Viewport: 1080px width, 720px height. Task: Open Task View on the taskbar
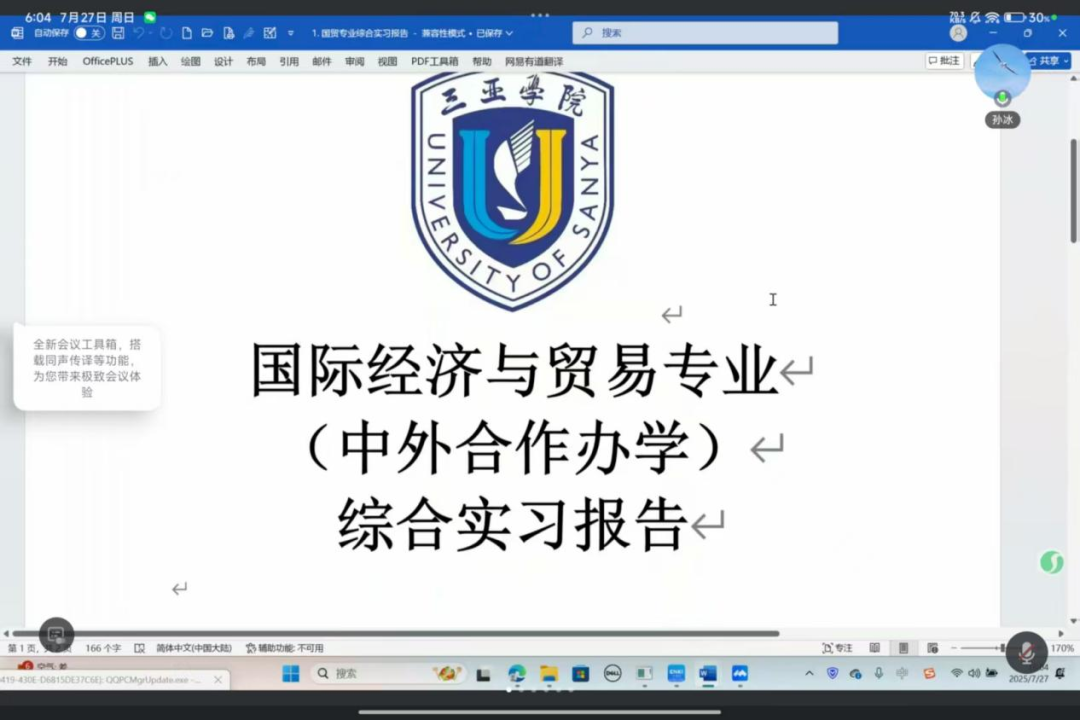point(483,674)
